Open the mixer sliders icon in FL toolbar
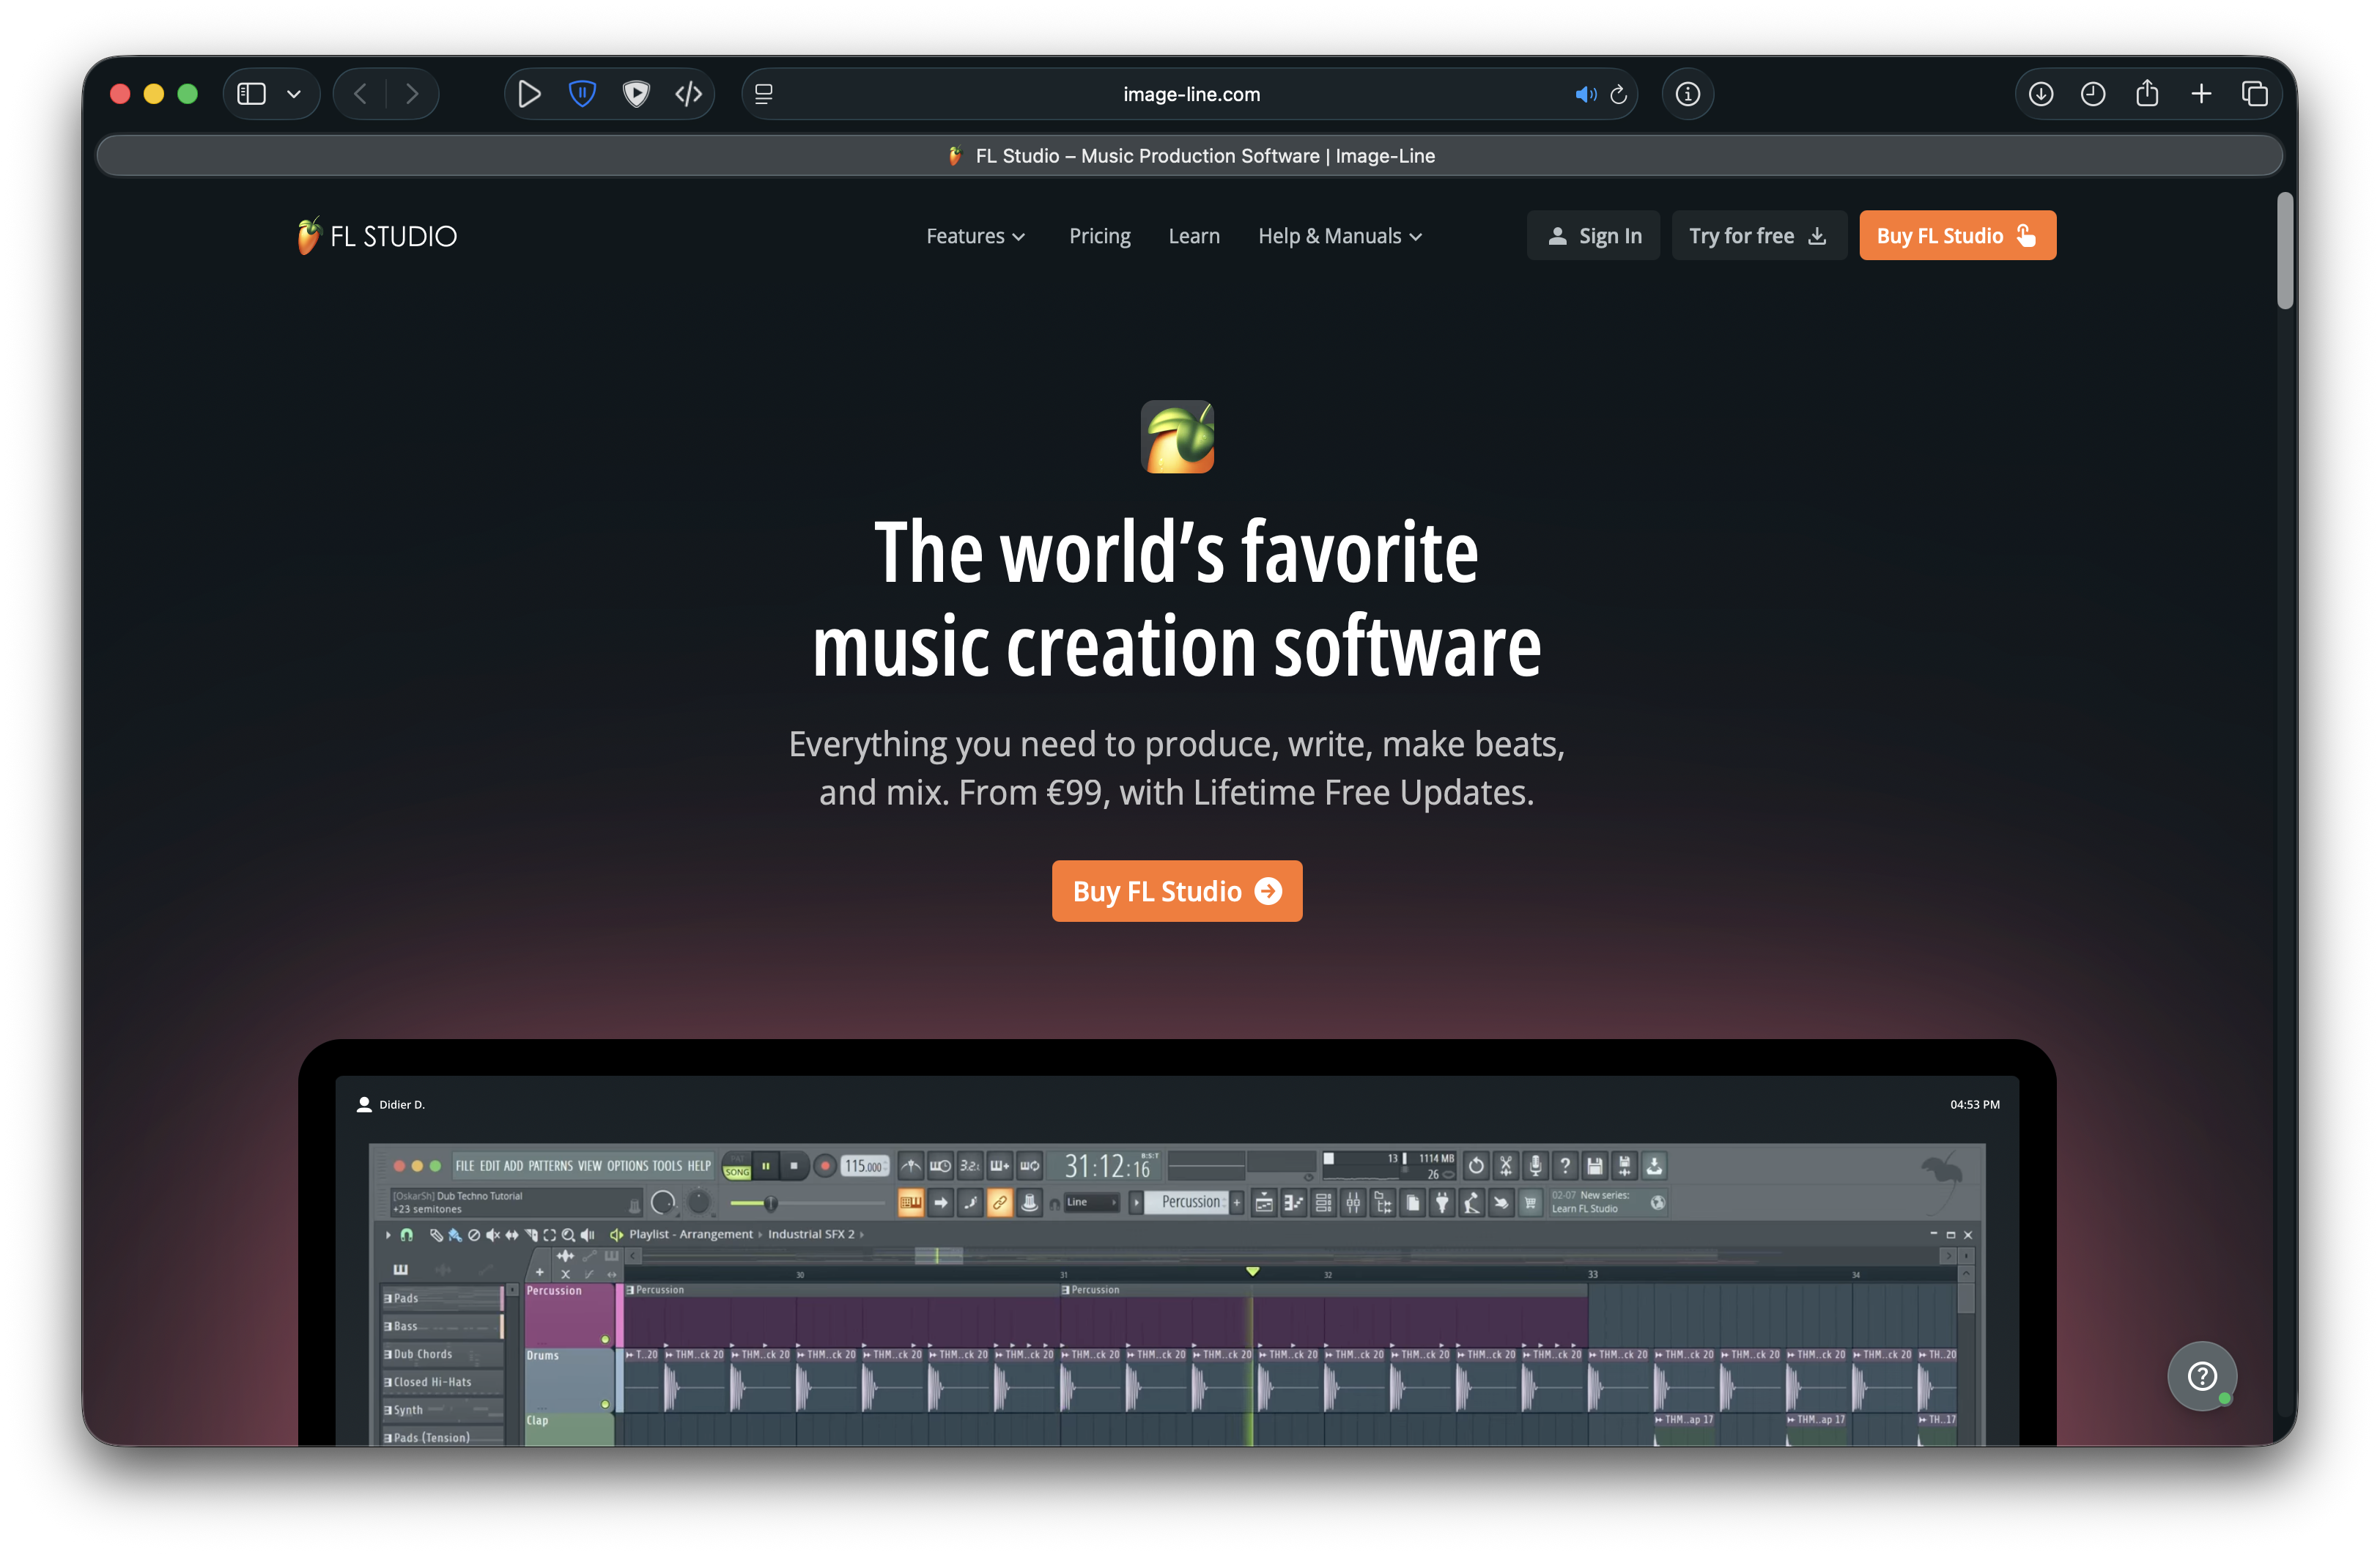Viewport: 2380px width, 1555px height. pyautogui.click(x=1353, y=1203)
